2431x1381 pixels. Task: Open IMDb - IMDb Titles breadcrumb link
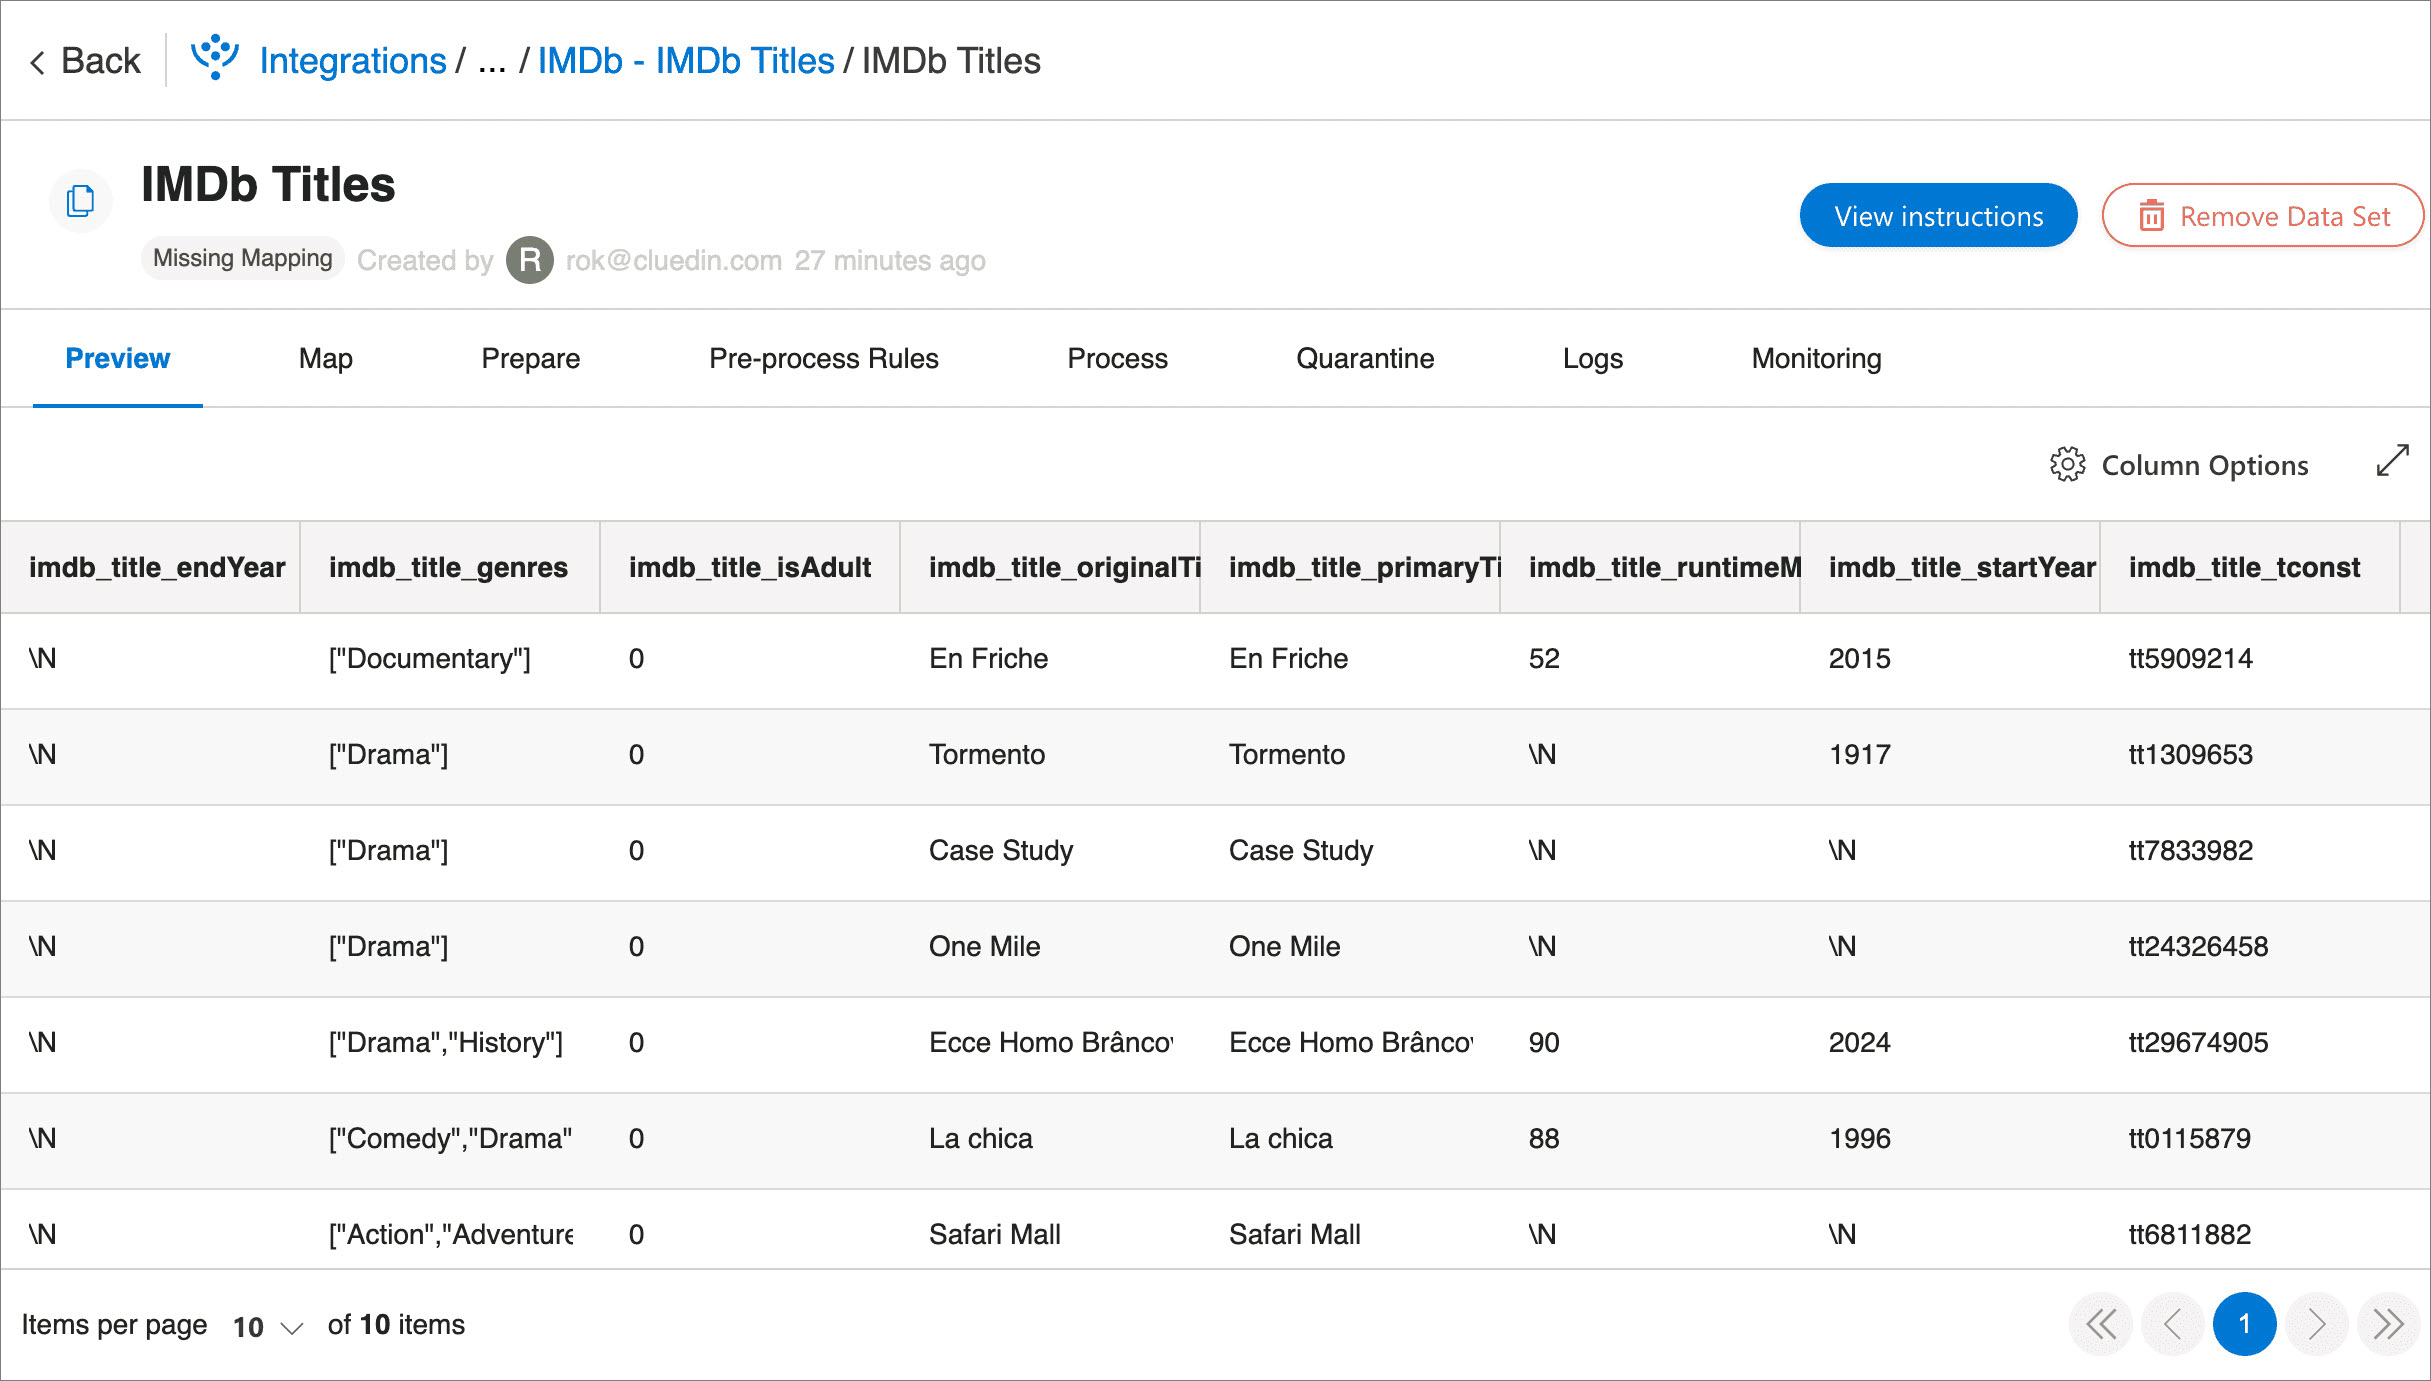pyautogui.click(x=686, y=61)
